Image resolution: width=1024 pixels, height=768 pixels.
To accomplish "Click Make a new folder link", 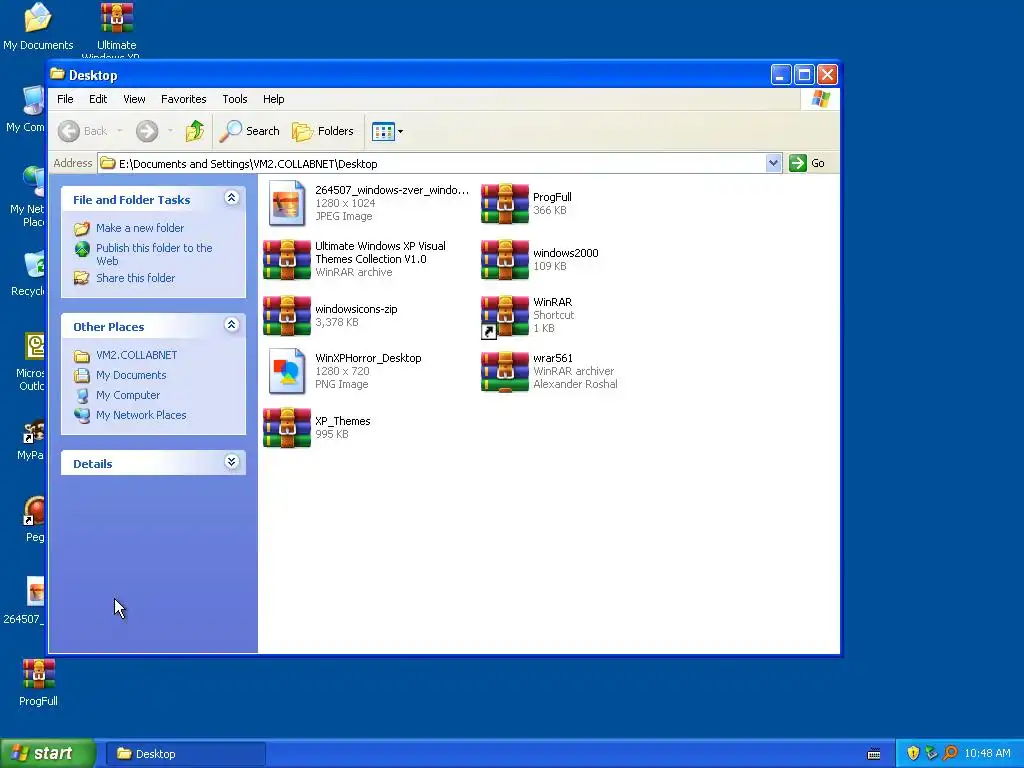I will (x=140, y=228).
